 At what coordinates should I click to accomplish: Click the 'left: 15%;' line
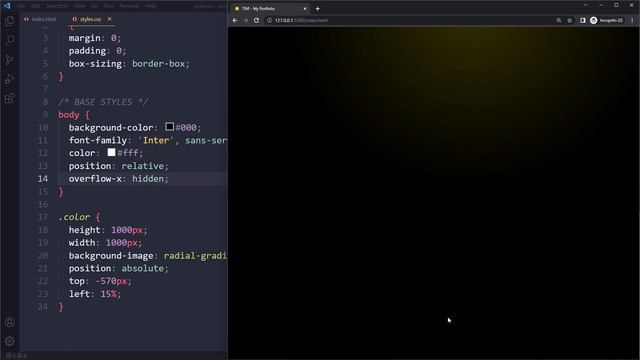click(95, 294)
